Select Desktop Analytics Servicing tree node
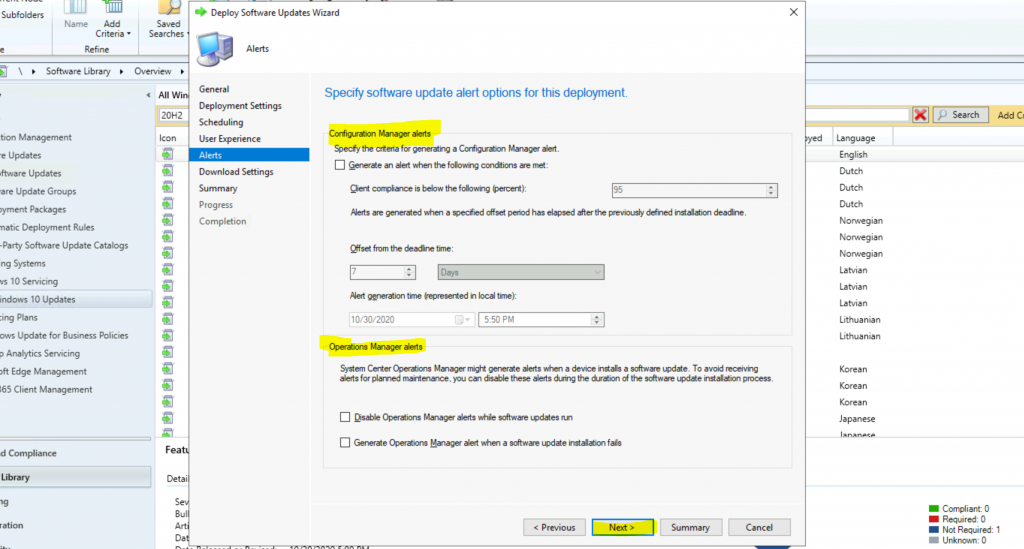The height and width of the screenshot is (549, 1024). 40,353
